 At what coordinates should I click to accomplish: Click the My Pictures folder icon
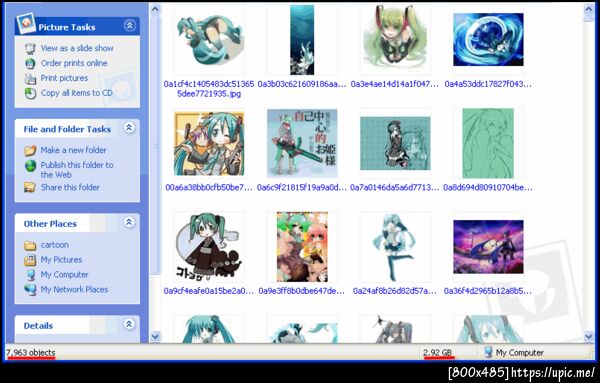(30, 260)
